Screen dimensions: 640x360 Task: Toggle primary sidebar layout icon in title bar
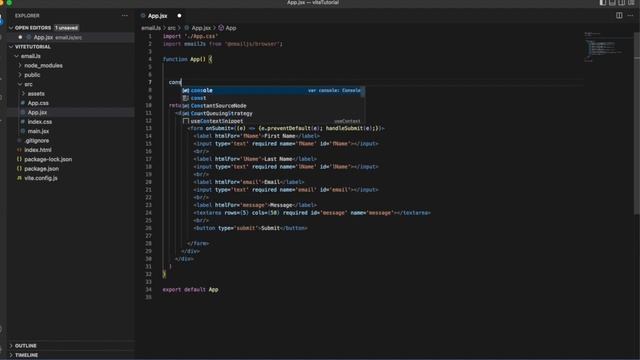click(x=603, y=3)
